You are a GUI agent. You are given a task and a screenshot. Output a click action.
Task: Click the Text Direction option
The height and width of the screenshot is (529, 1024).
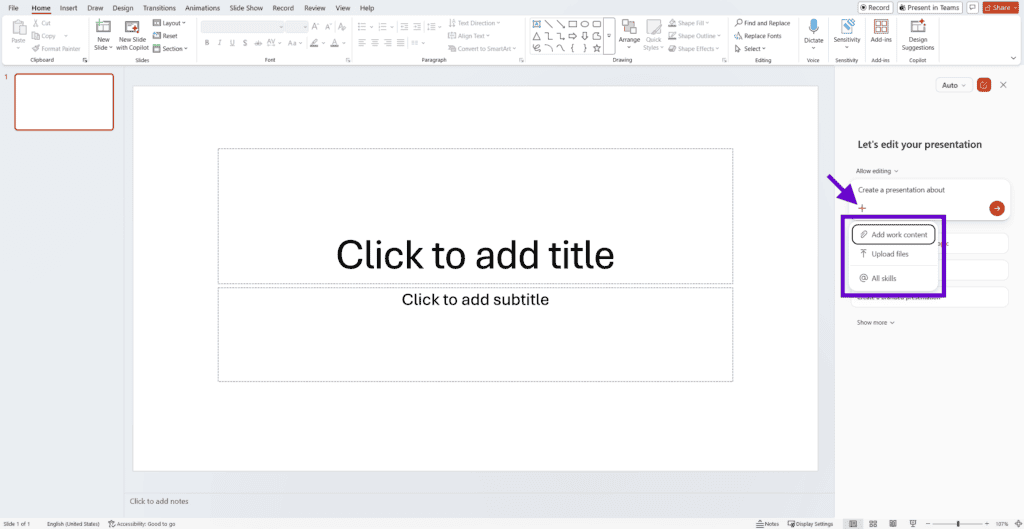[x=474, y=23]
